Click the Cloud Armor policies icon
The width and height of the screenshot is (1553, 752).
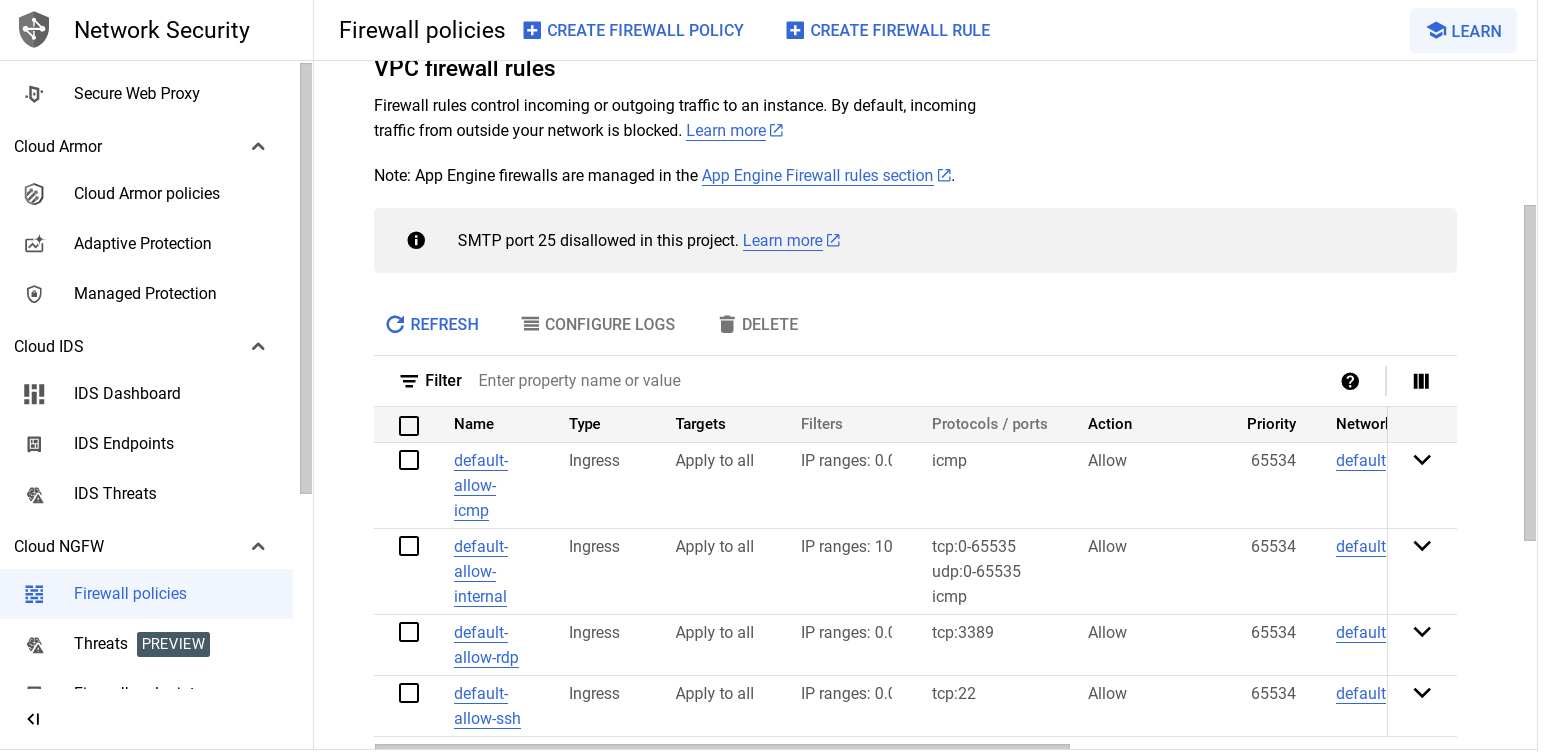coord(34,194)
